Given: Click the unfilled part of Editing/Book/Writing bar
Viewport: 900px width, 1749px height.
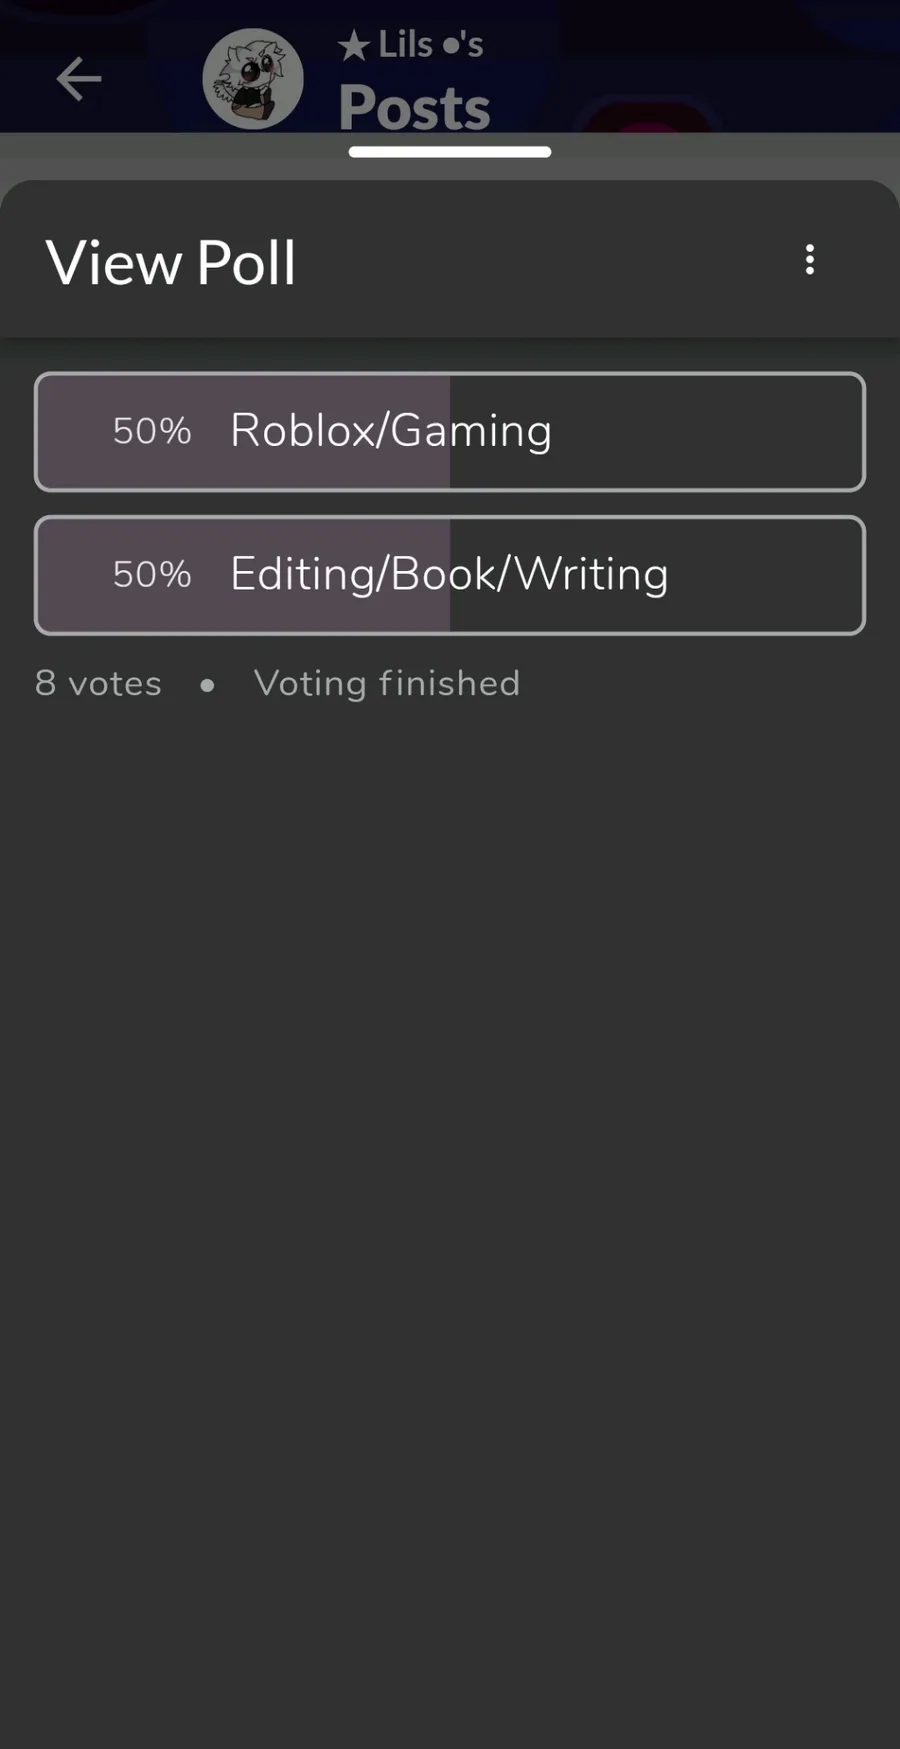Looking at the screenshot, I should (x=656, y=575).
